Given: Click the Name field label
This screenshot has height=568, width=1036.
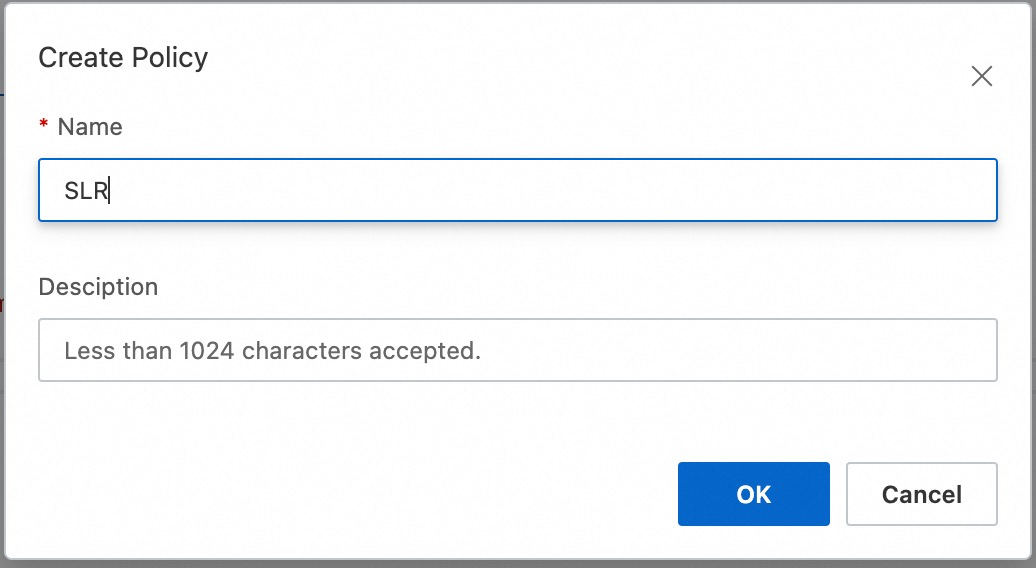Looking at the screenshot, I should click(x=90, y=127).
